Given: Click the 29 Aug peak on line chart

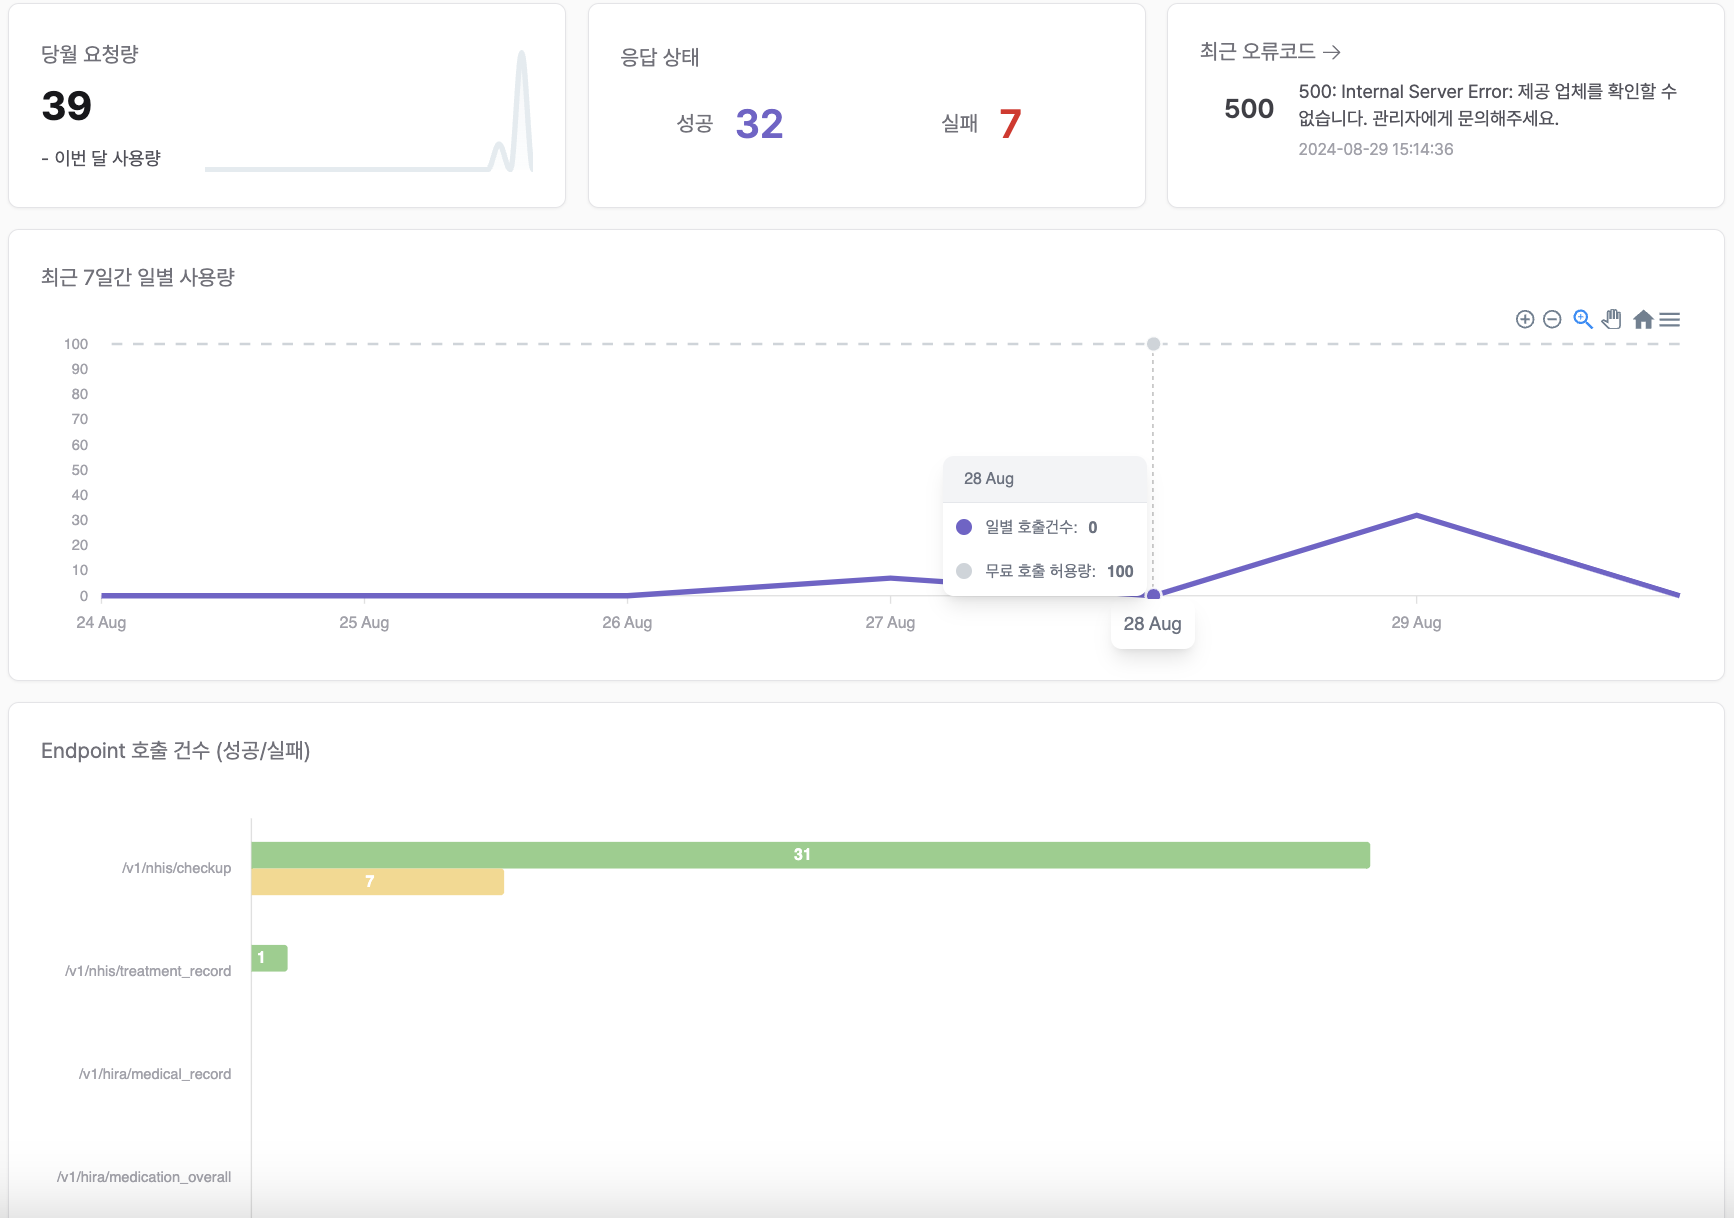Looking at the screenshot, I should pos(1416,516).
